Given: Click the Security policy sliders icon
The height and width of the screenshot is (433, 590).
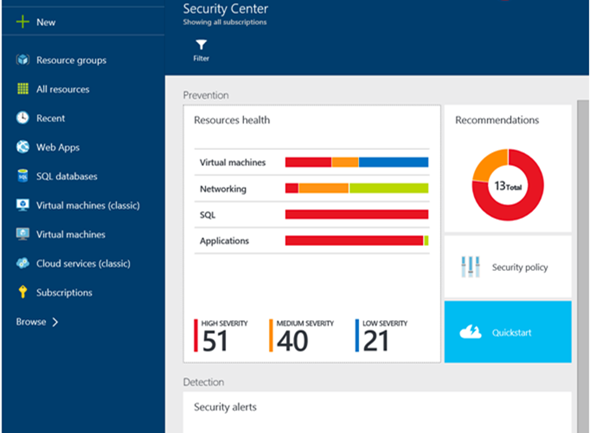Looking at the screenshot, I should tap(470, 267).
